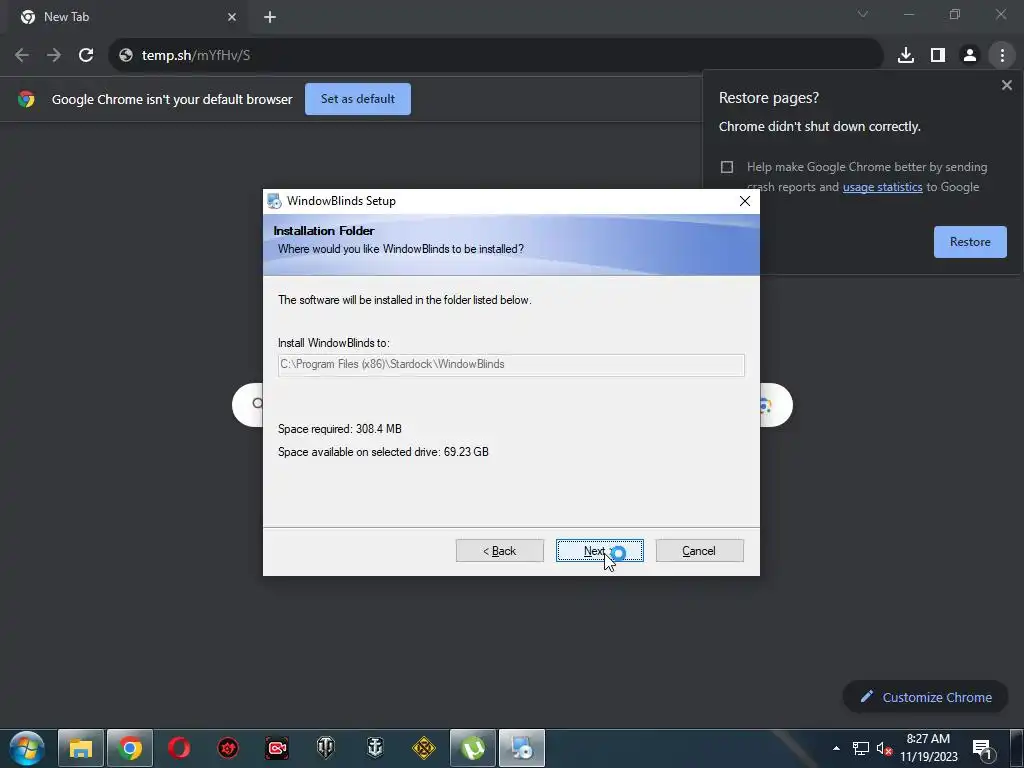This screenshot has width=1024, height=768.
Task: Focus the temp.sh address bar
Action: click(496, 56)
